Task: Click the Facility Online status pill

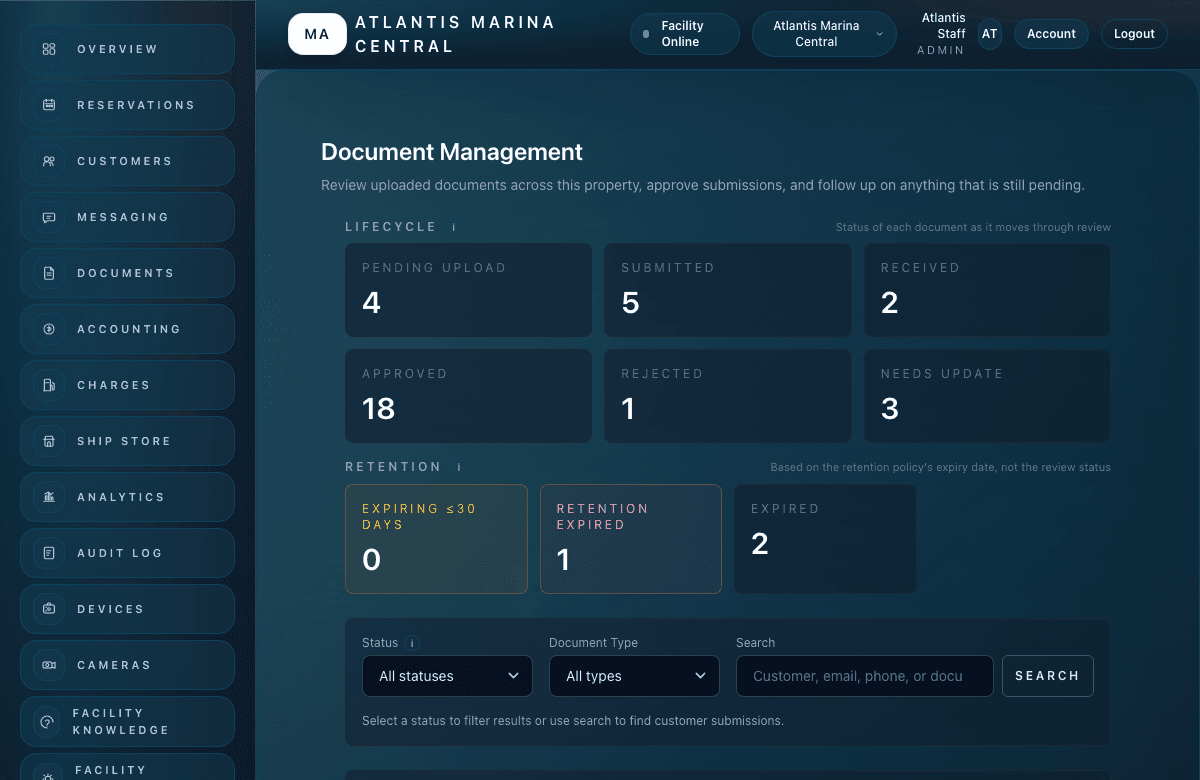Action: coord(684,34)
